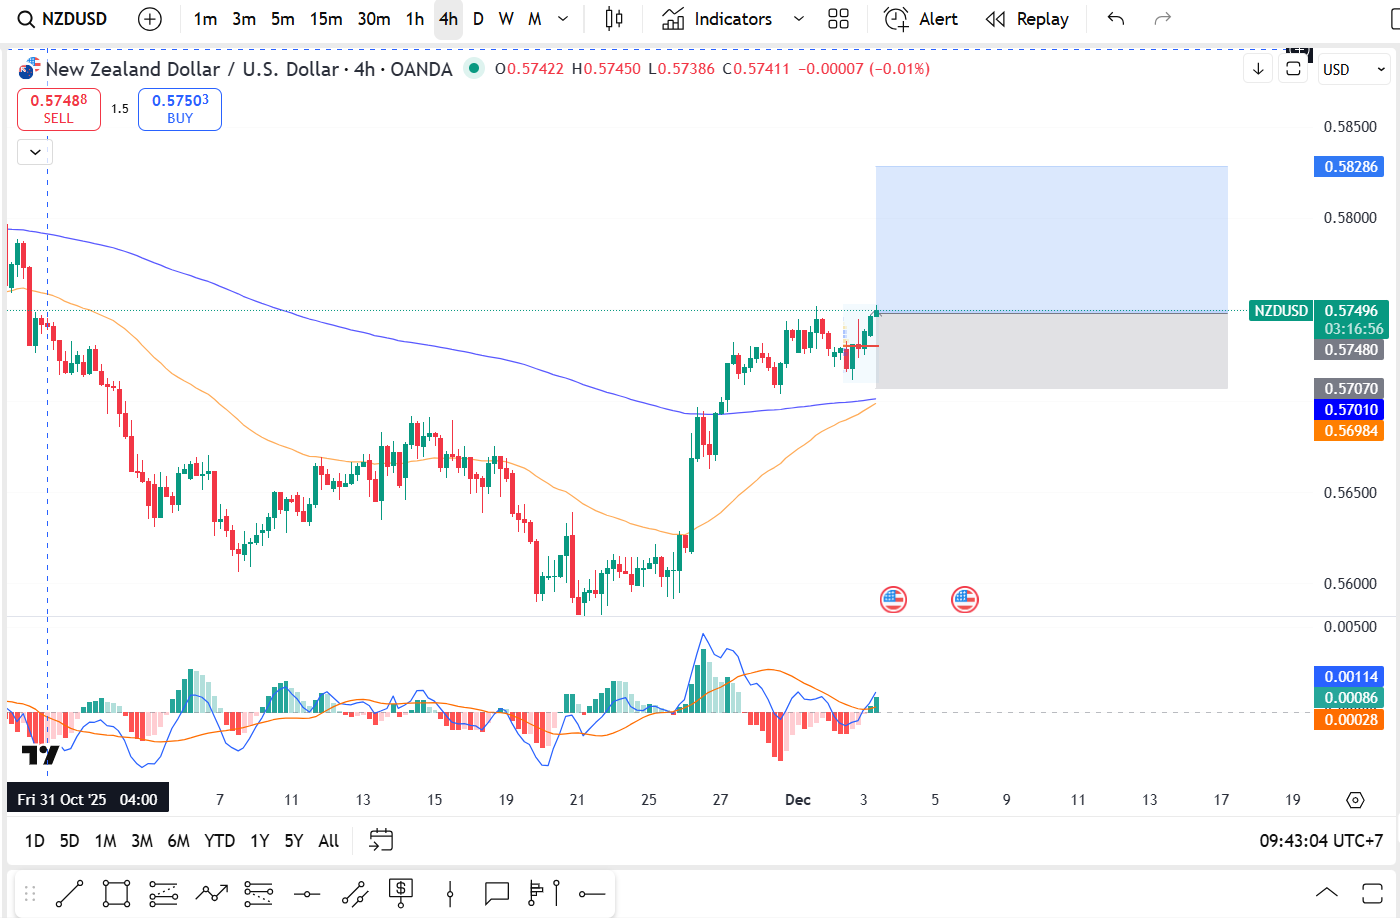Select the rectangle drawing tool
1400x918 pixels.
(x=116, y=893)
